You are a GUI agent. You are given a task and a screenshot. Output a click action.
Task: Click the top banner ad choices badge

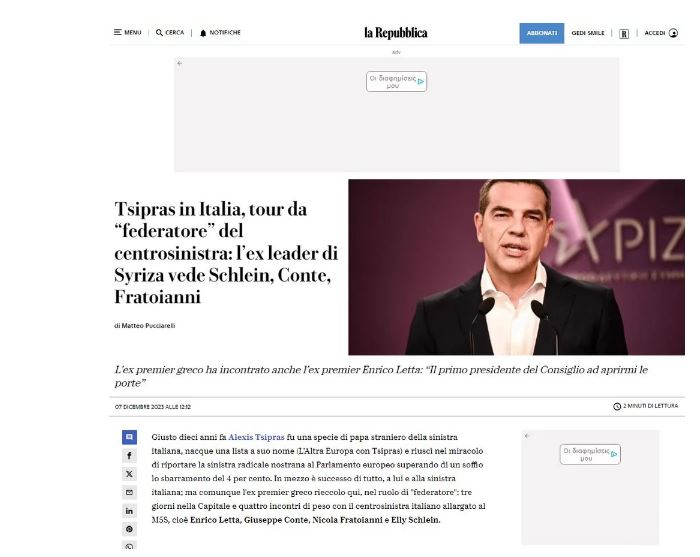(396, 82)
